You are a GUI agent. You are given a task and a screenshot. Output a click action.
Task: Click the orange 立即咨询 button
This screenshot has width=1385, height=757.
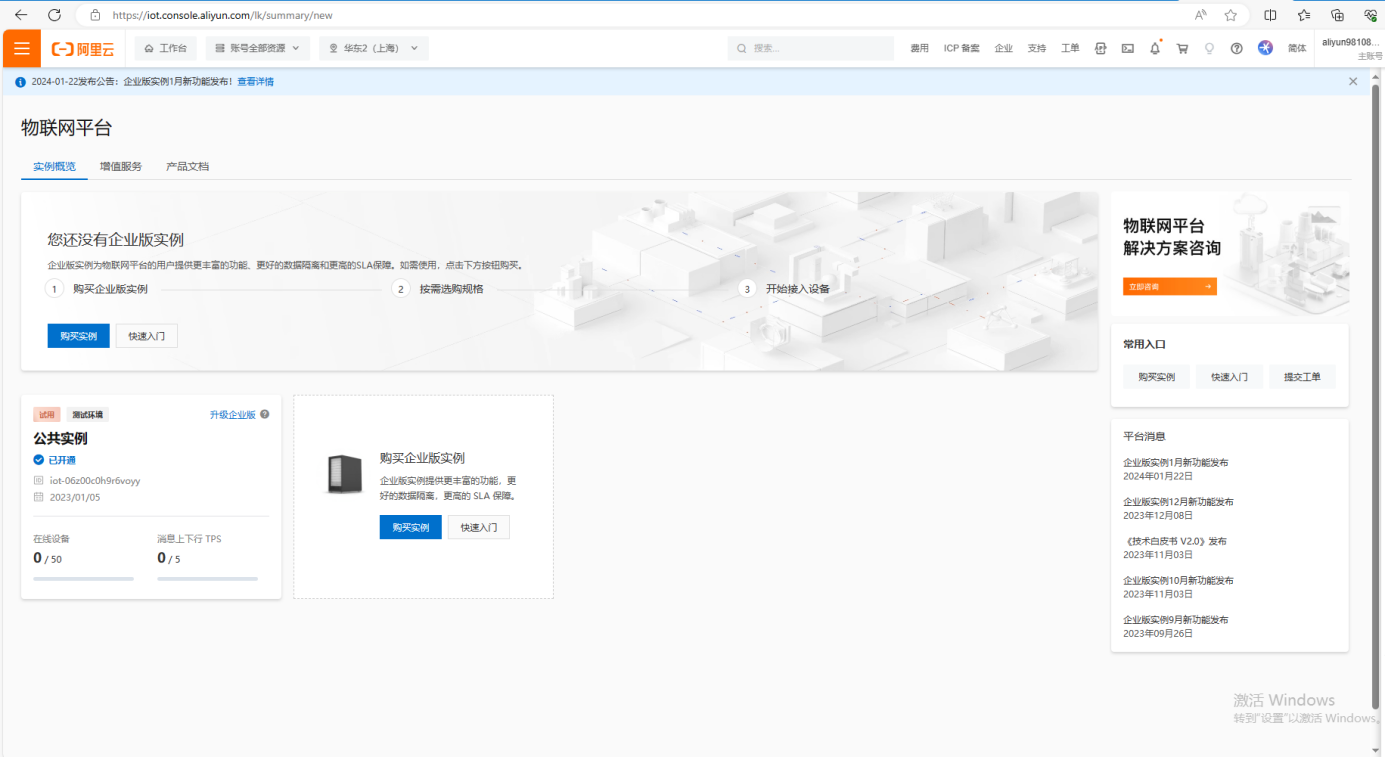1170,287
